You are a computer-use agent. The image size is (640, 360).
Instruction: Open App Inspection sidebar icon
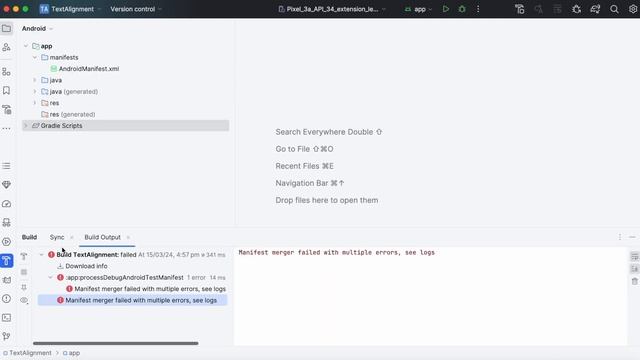pos(7,222)
